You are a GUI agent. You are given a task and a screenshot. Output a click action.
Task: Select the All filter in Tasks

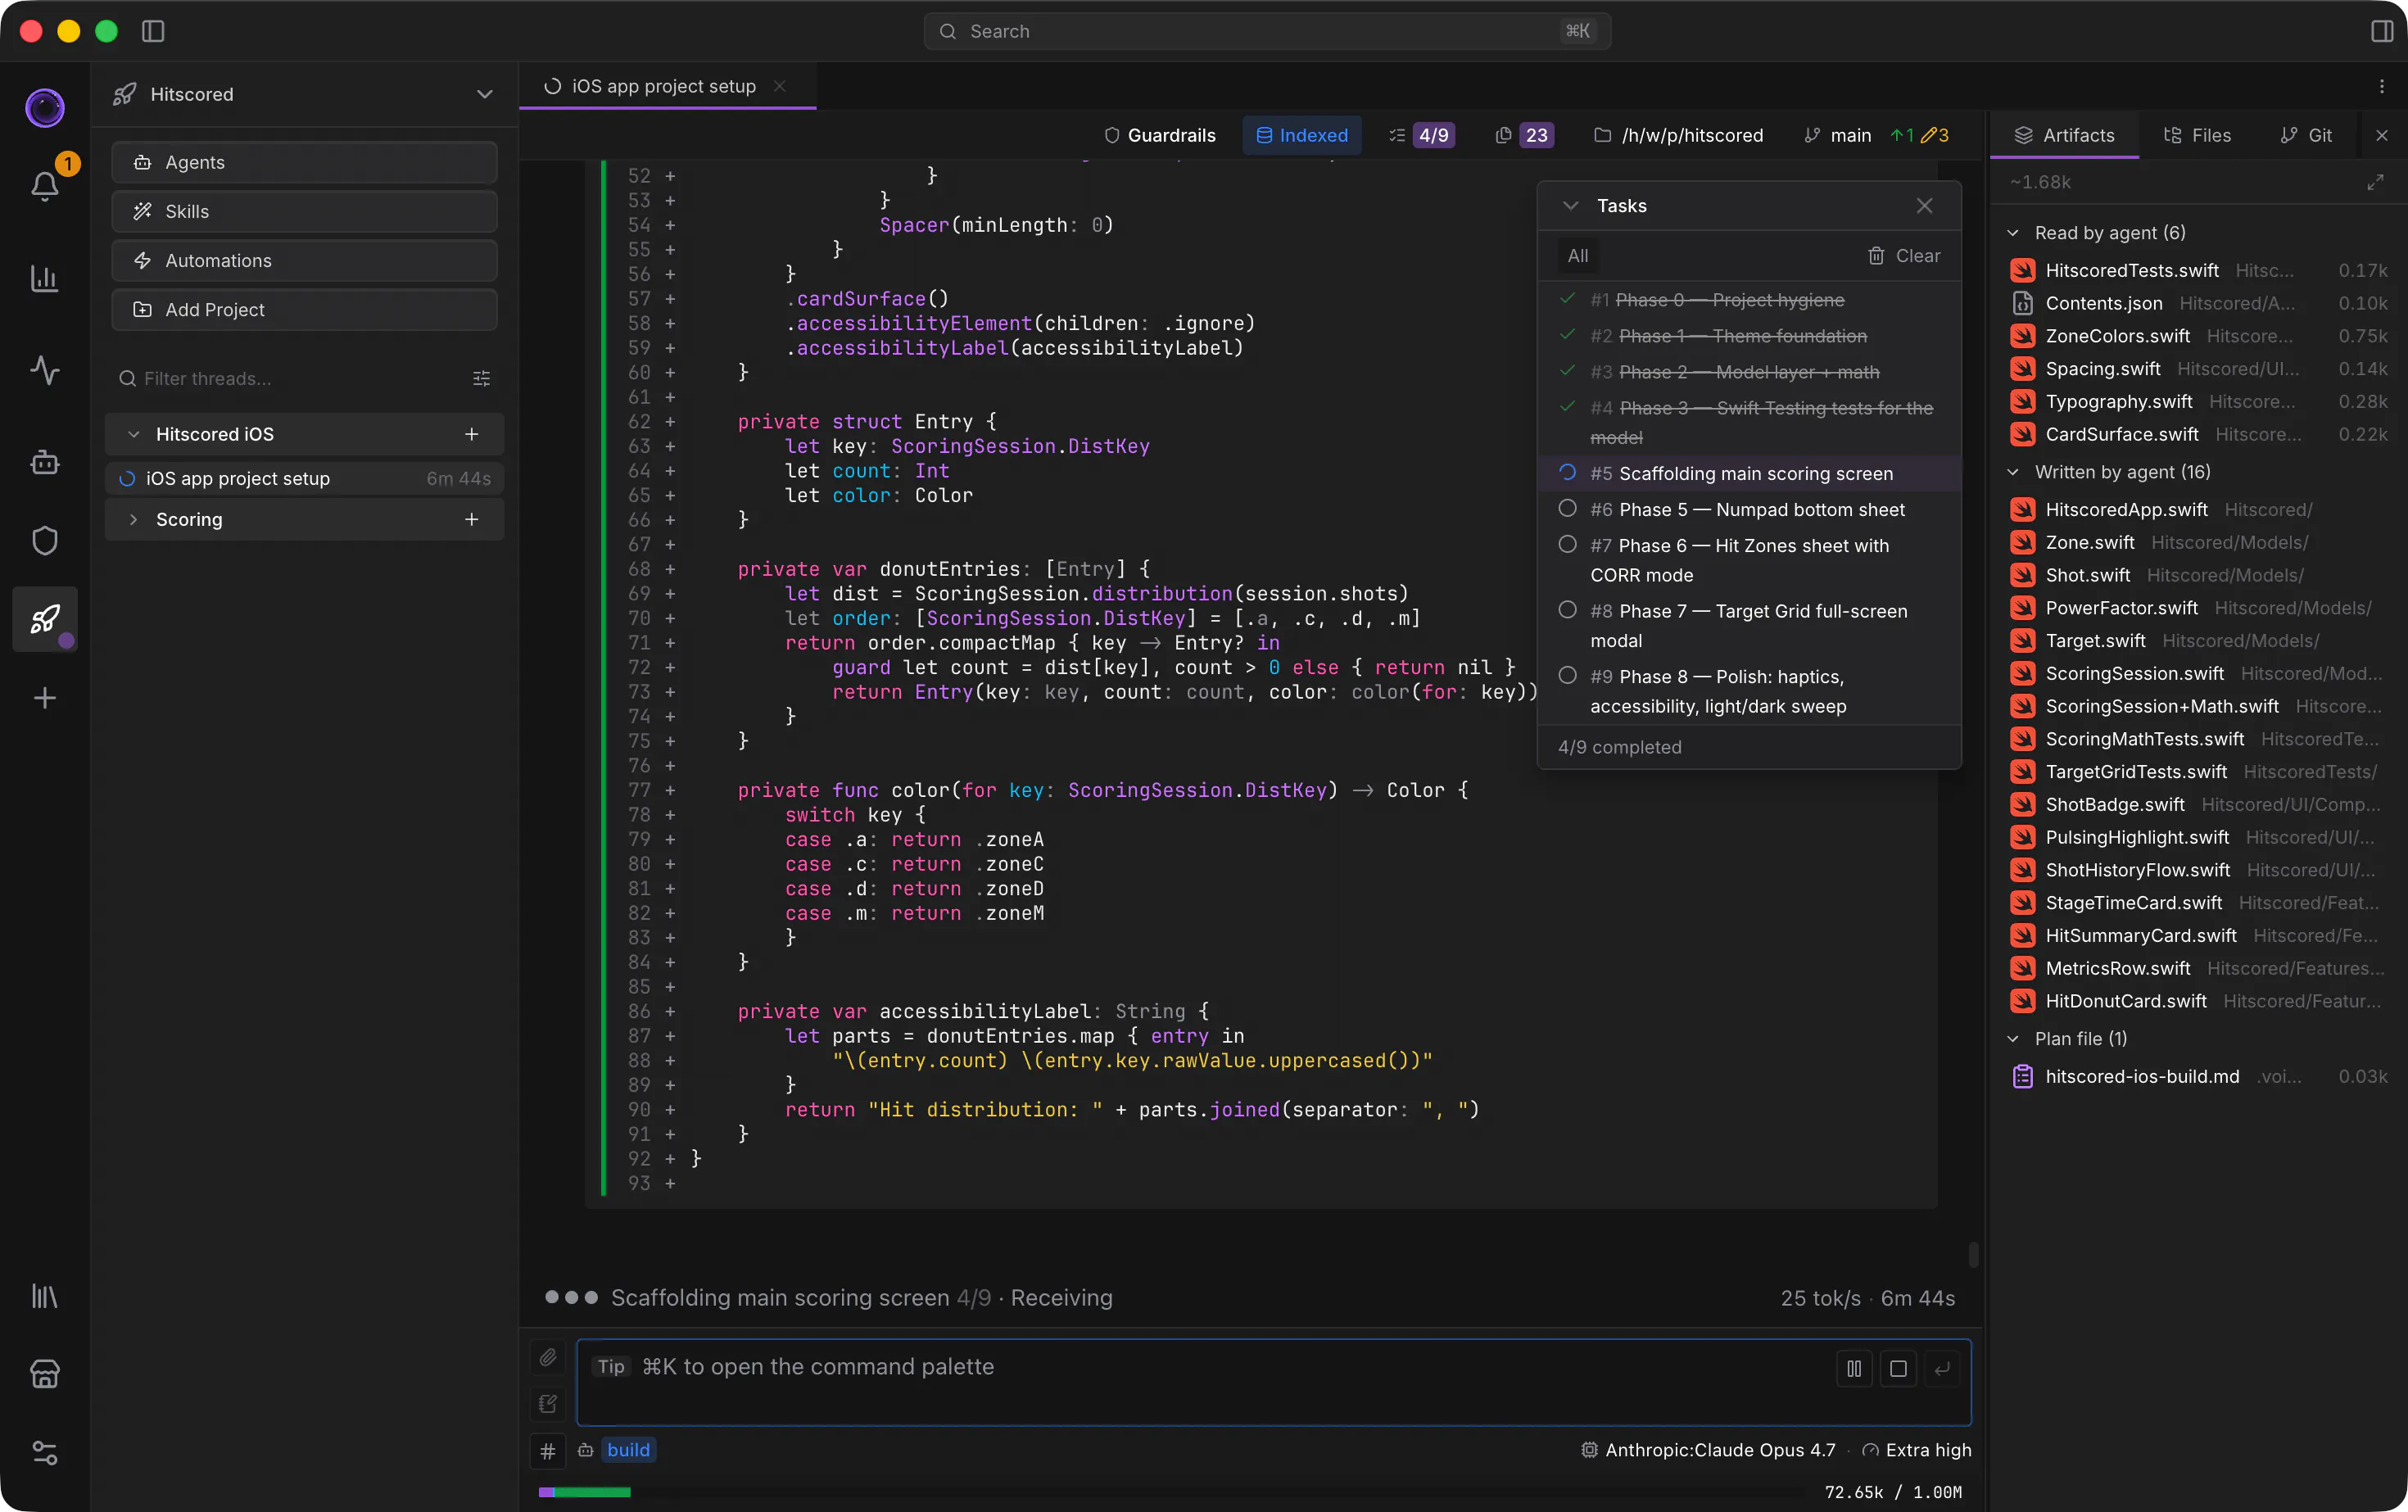click(1578, 256)
